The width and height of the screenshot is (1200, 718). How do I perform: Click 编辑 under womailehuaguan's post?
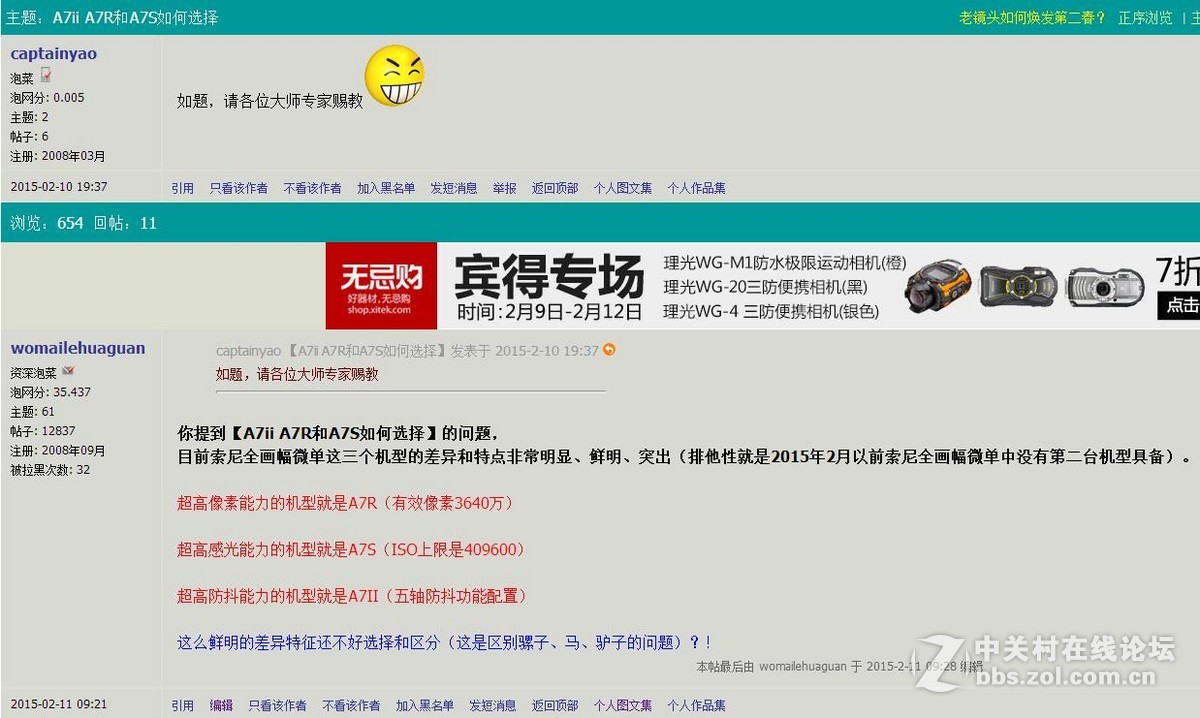coord(221,705)
